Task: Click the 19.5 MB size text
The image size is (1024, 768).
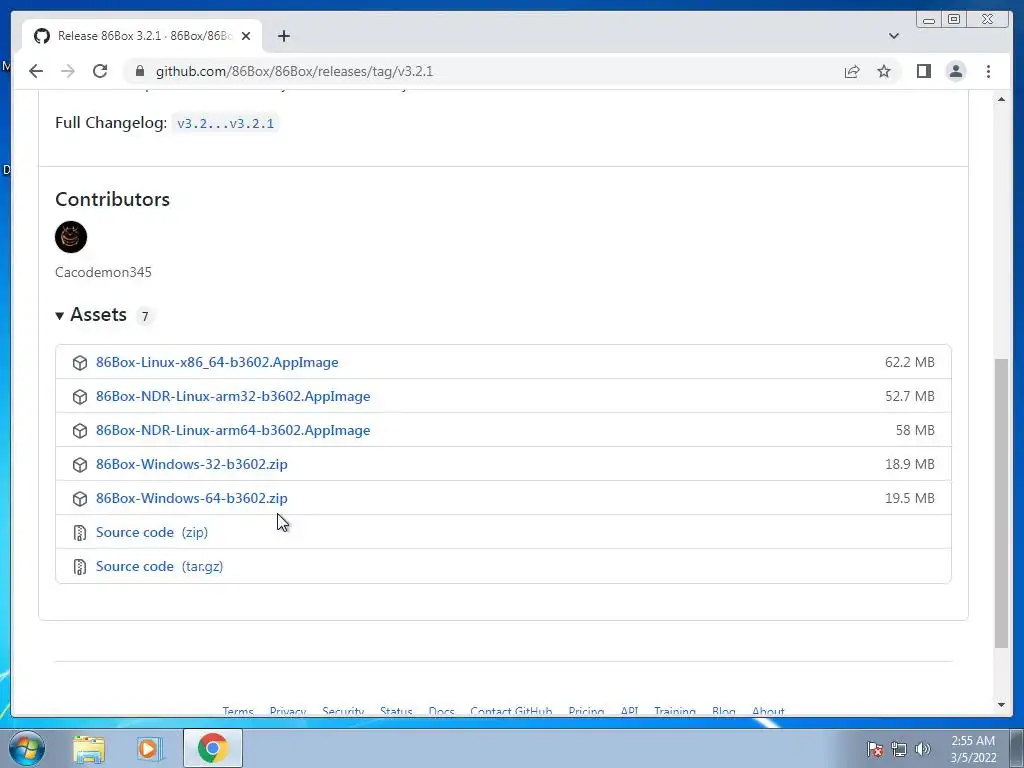Action: pos(909,498)
